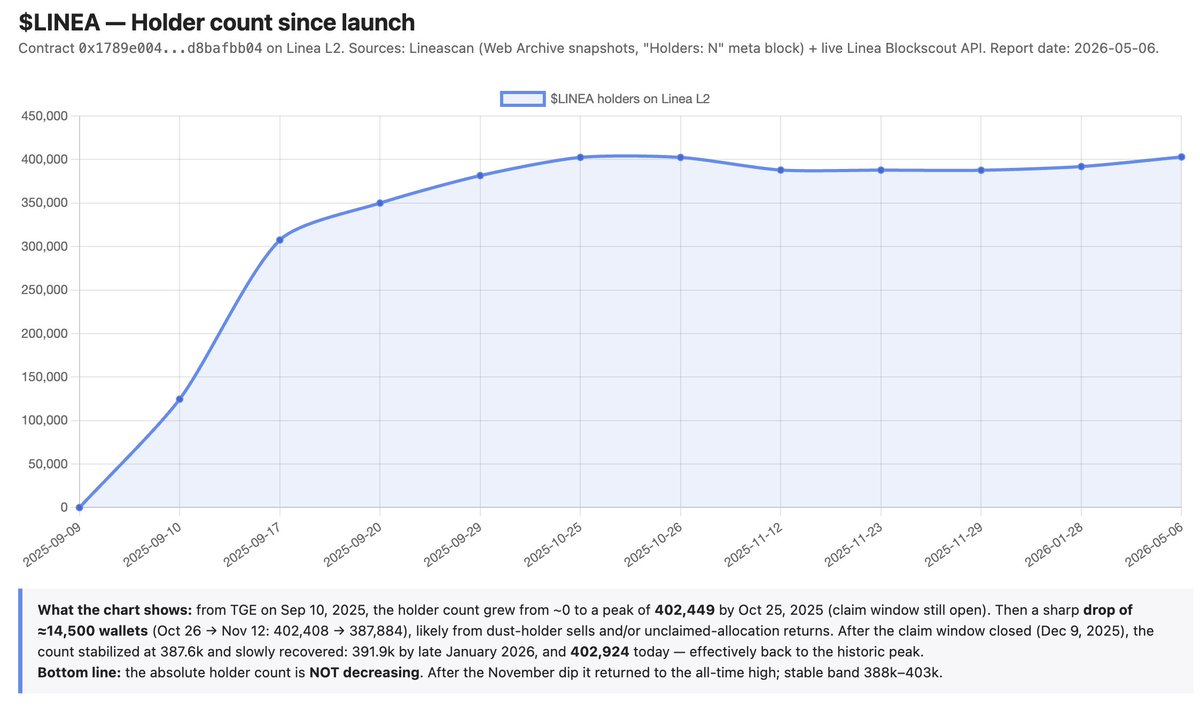Image resolution: width=1200 pixels, height=711 pixels.
Task: Click the y-axis label 350,000
Action: coord(43,203)
